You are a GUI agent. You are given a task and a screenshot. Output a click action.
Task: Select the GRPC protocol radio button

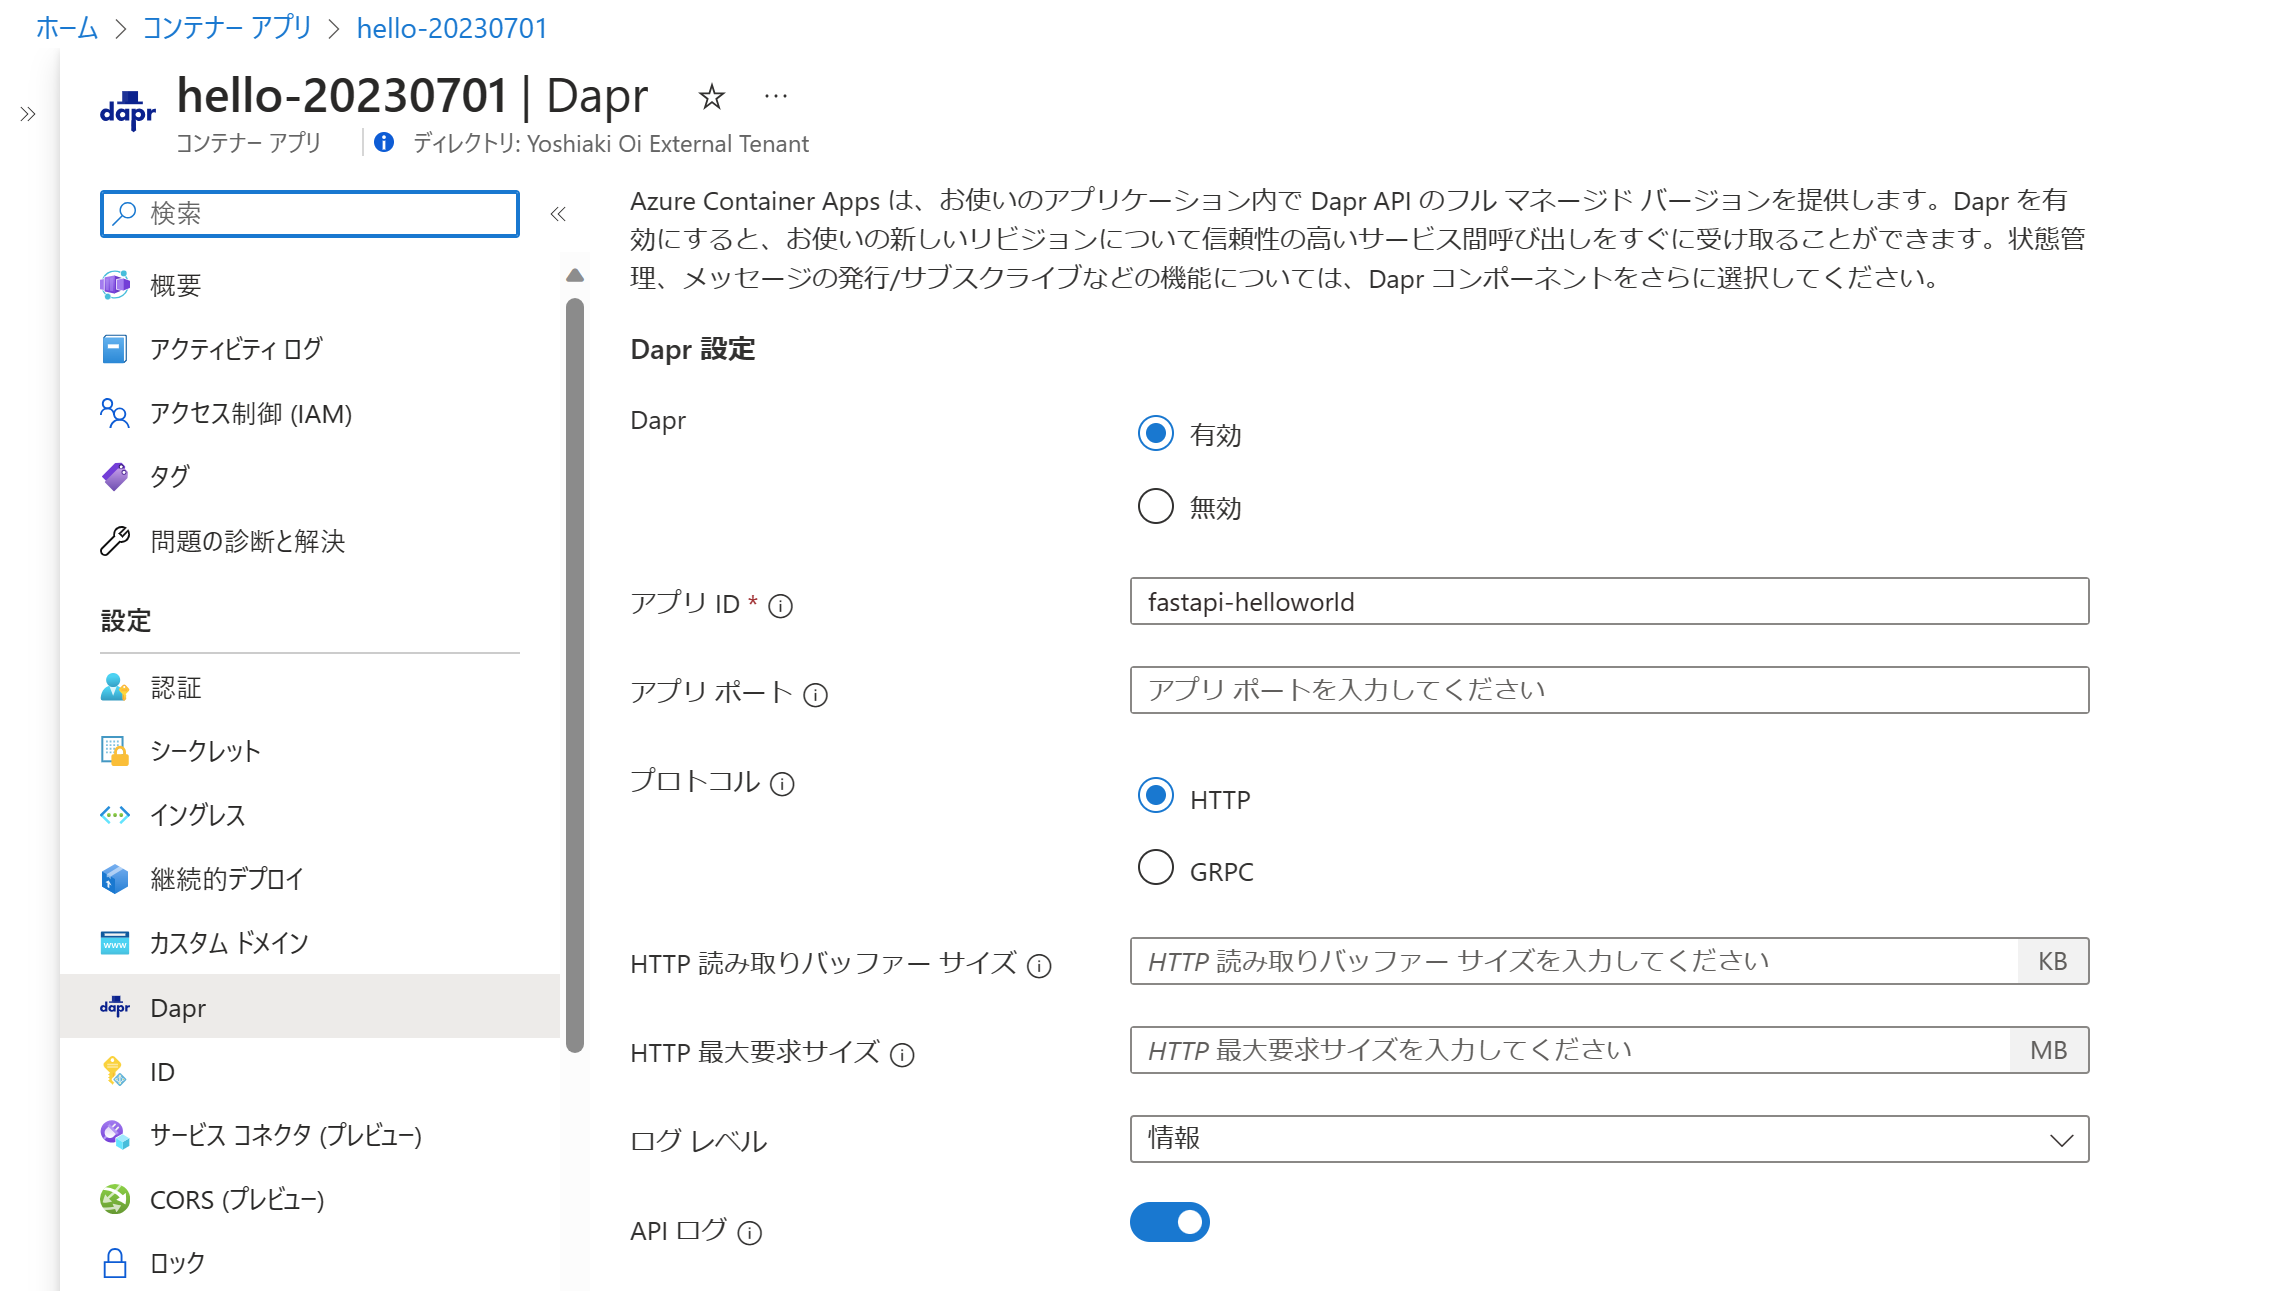tap(1155, 868)
